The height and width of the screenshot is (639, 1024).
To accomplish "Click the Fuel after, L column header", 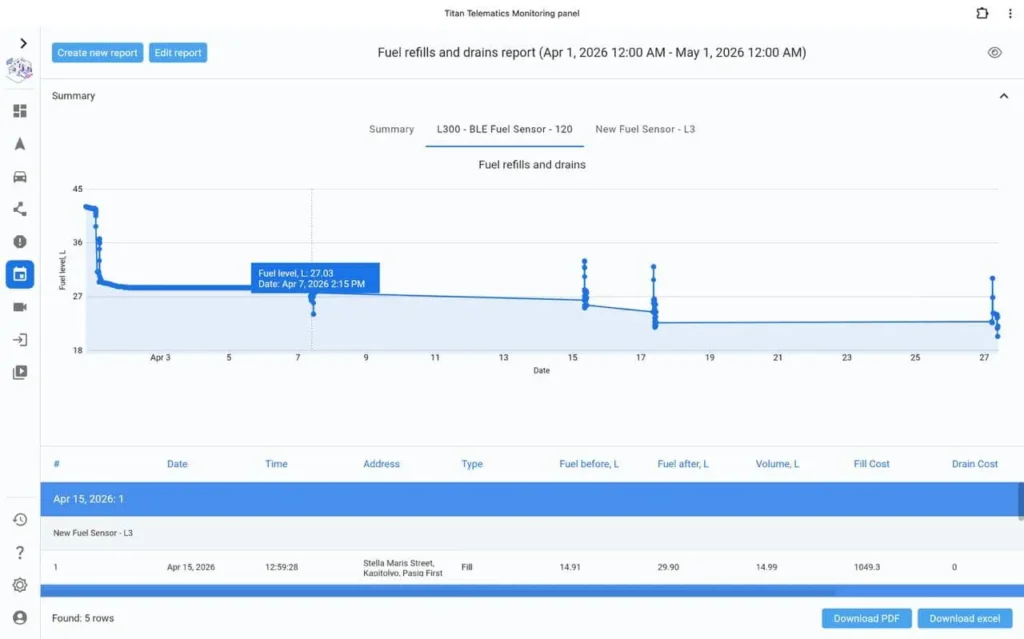I will pyautogui.click(x=682, y=464).
